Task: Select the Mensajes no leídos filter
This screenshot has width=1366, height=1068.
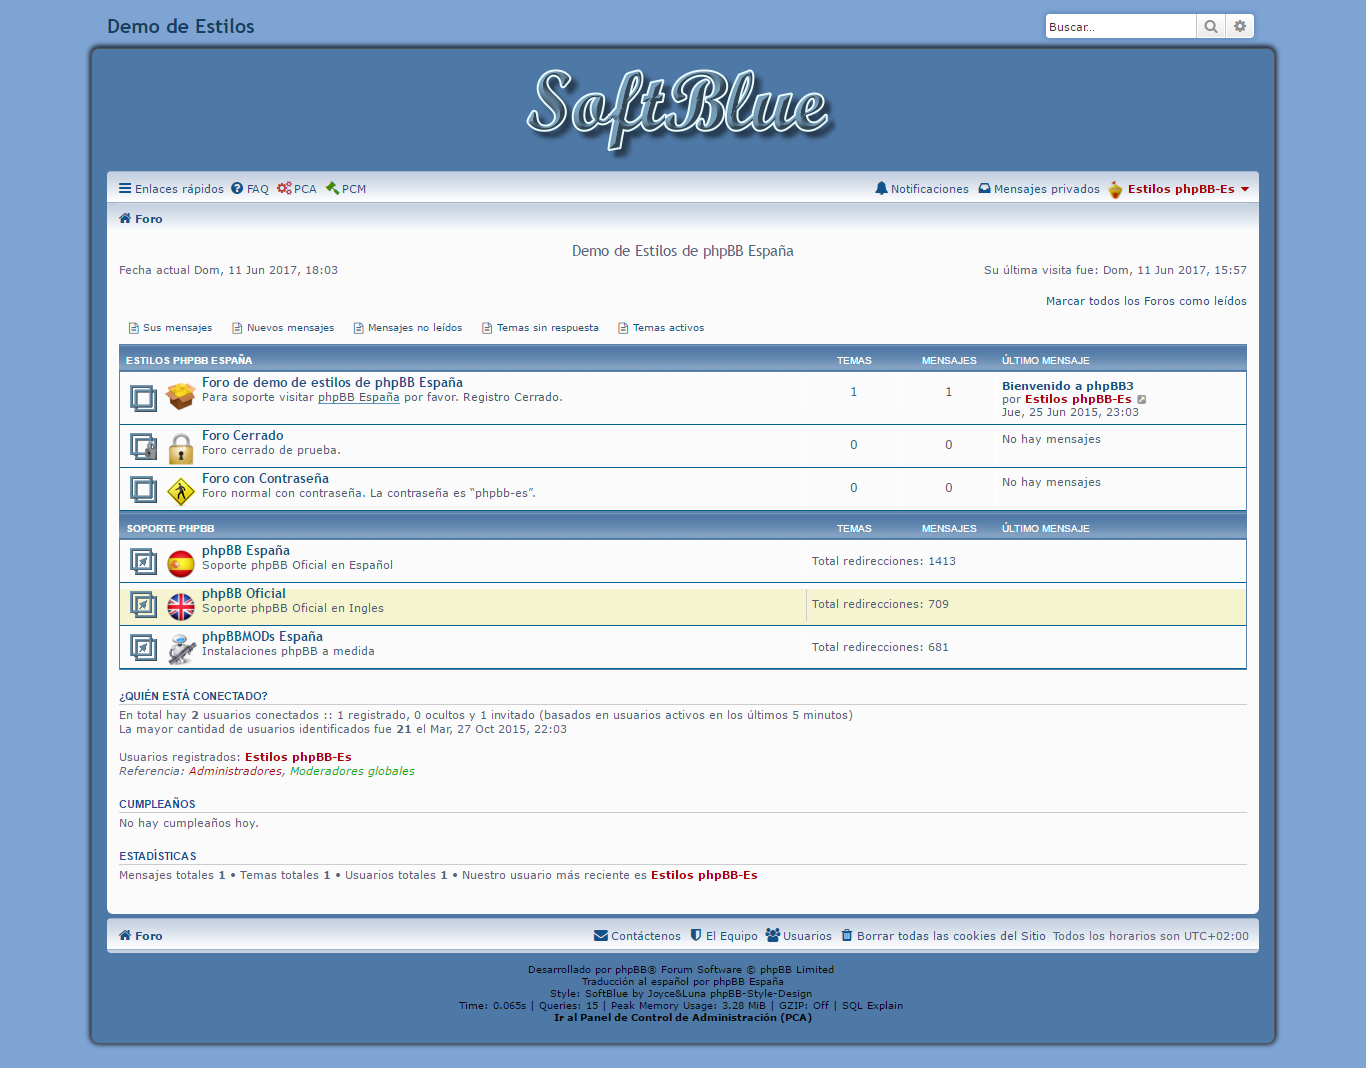Action: point(414,327)
